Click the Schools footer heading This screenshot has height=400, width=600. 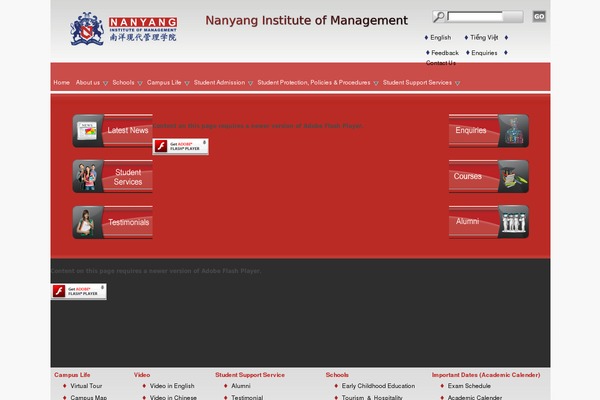click(x=337, y=375)
